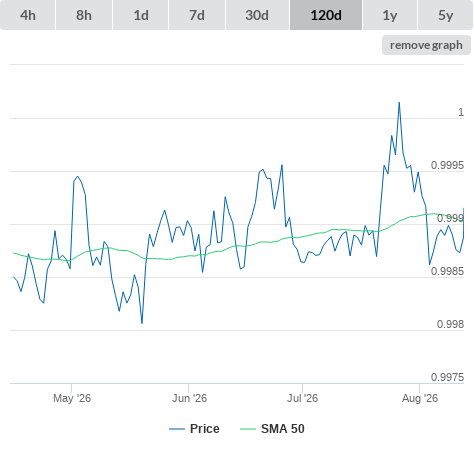
Task: Click the remove graph button
Action: pos(426,45)
